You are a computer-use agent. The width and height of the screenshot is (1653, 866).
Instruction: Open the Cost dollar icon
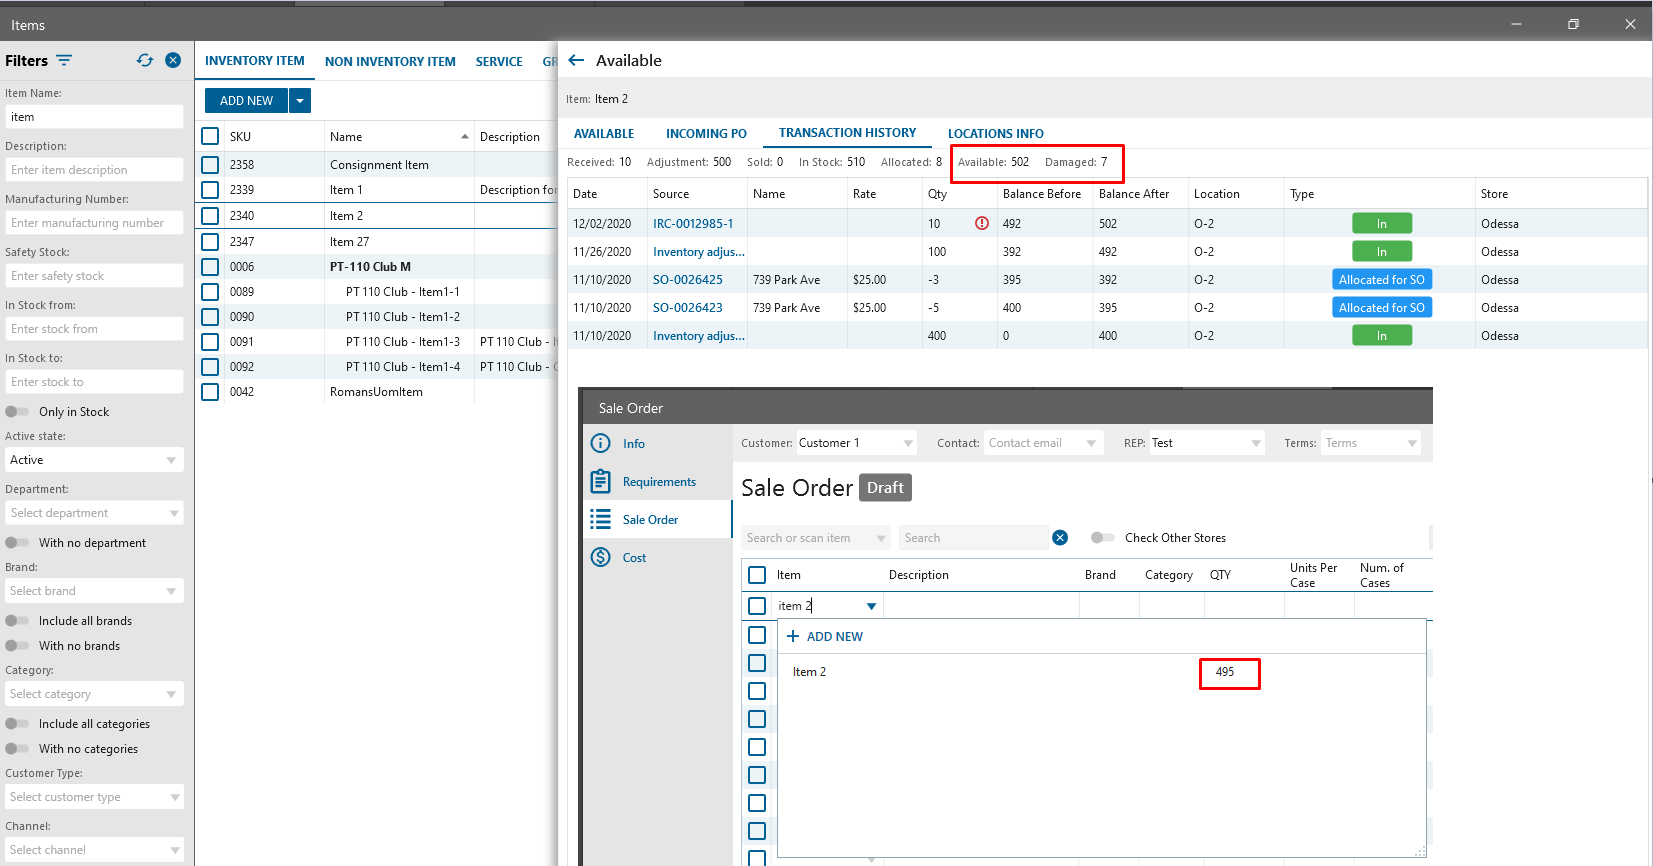click(x=600, y=557)
